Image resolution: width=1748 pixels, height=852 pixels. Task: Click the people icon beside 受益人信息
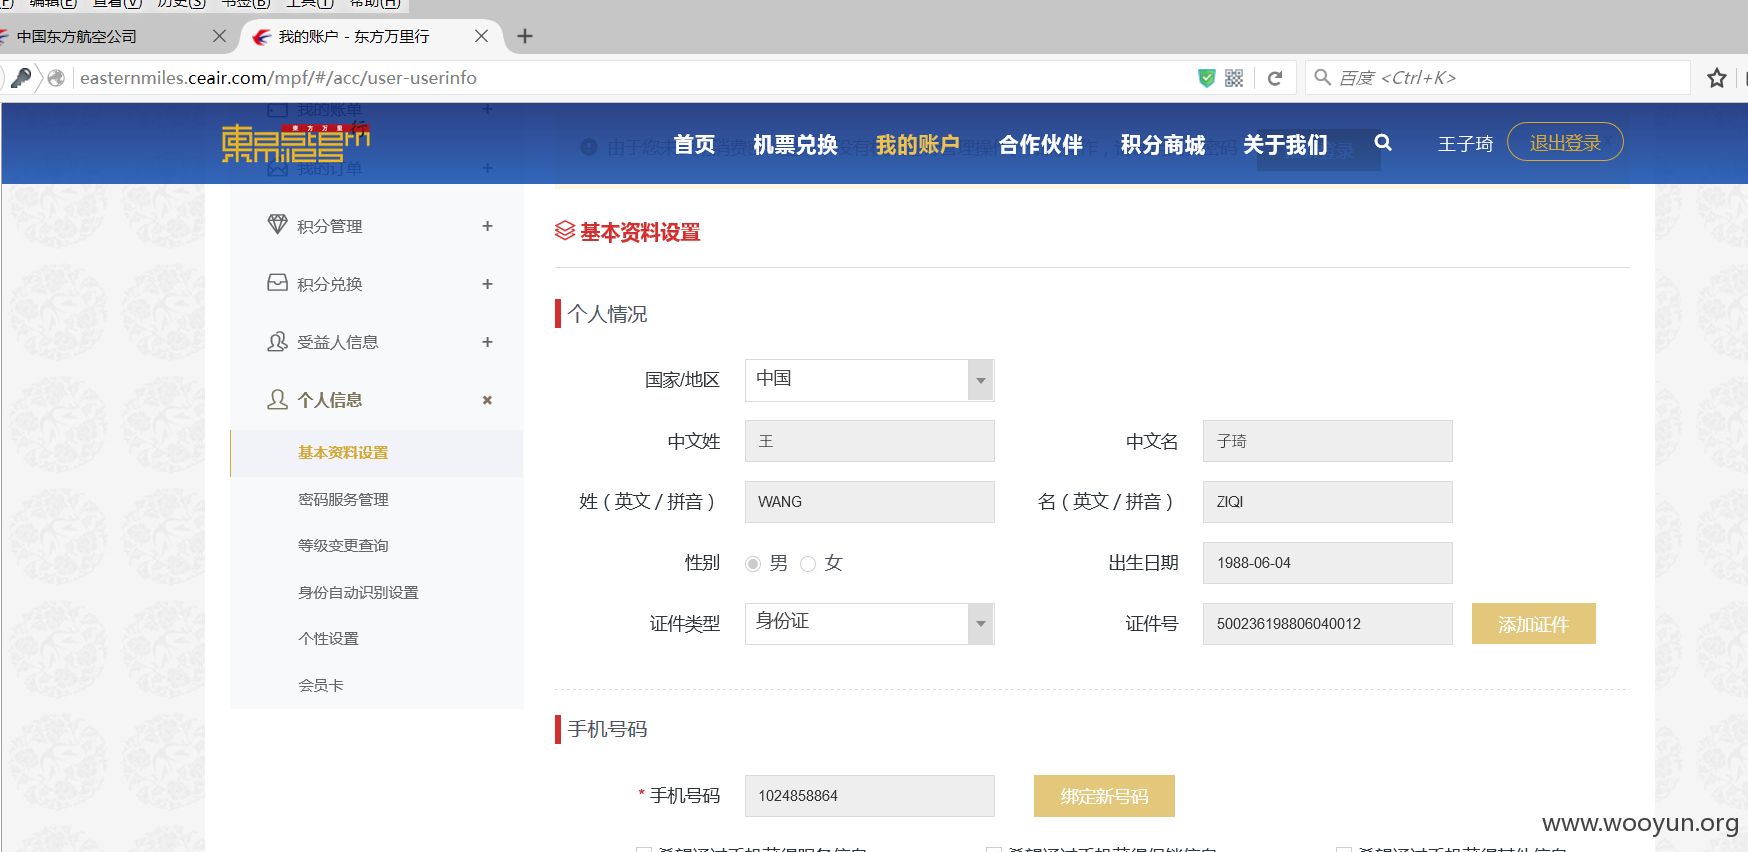(x=277, y=341)
